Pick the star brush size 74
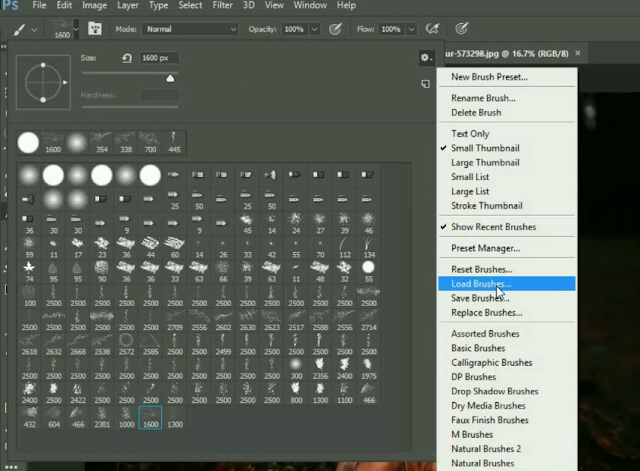The height and width of the screenshot is (471, 640). point(29,272)
